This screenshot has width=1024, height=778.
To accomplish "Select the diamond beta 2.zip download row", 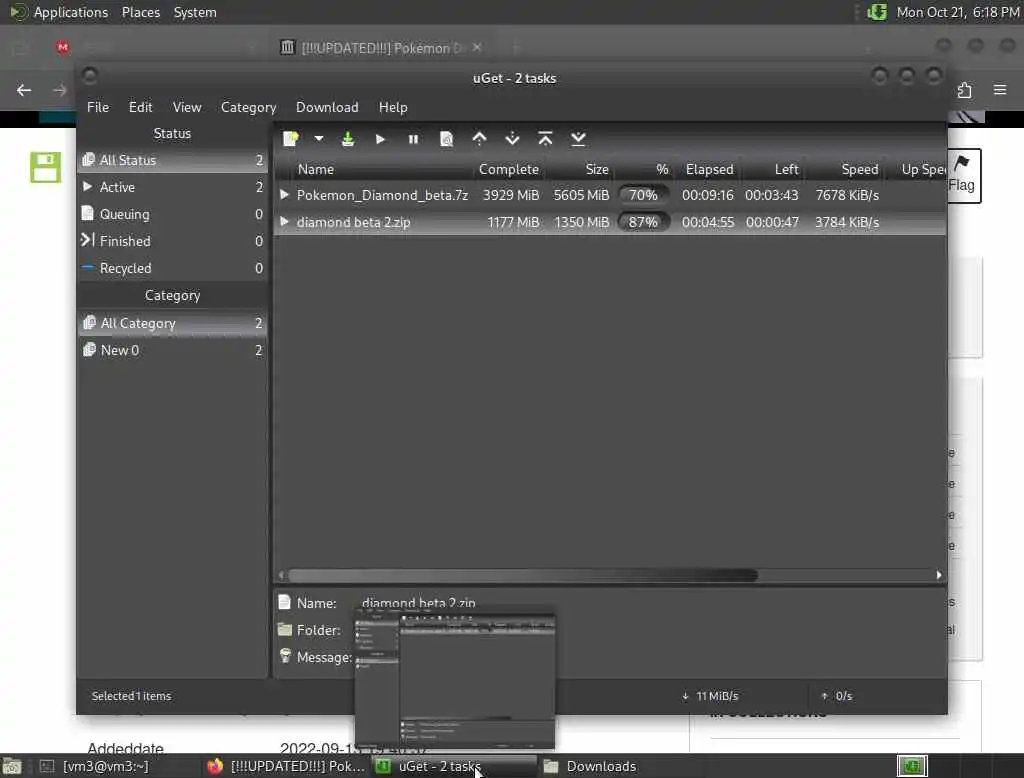I will coord(610,222).
